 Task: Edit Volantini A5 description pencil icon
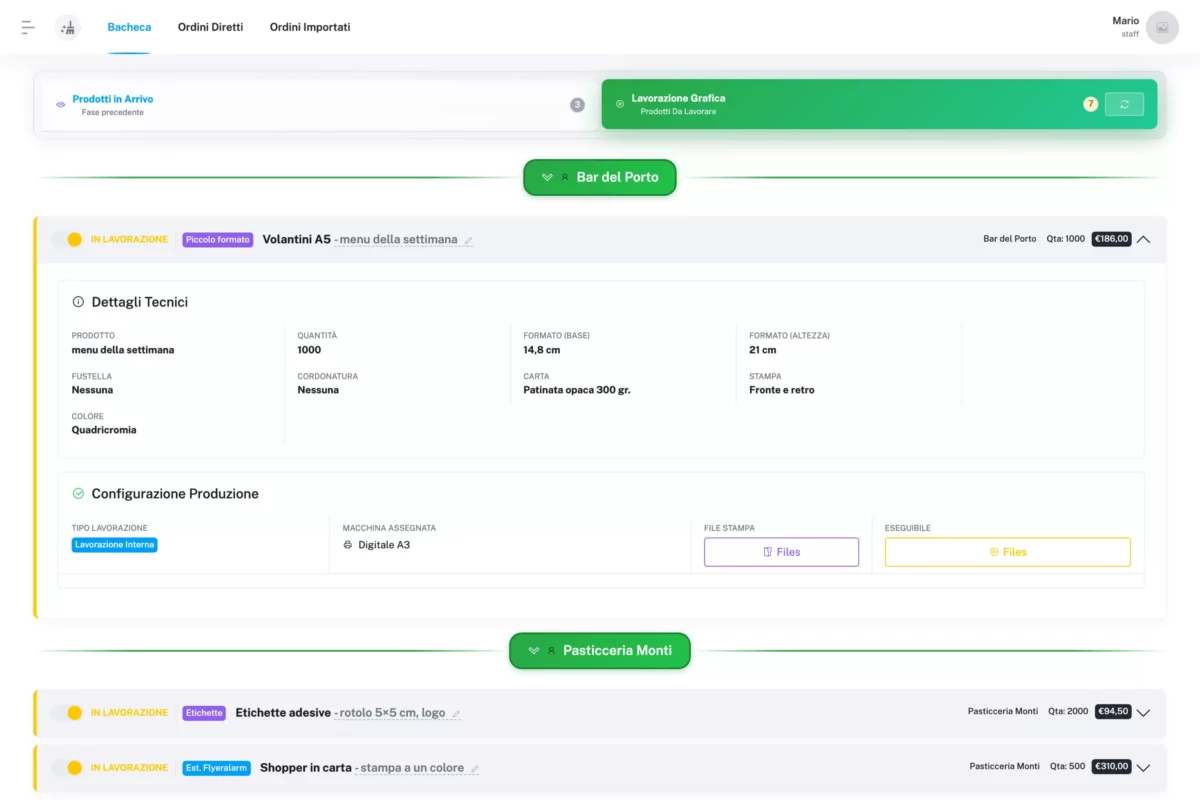tap(468, 240)
